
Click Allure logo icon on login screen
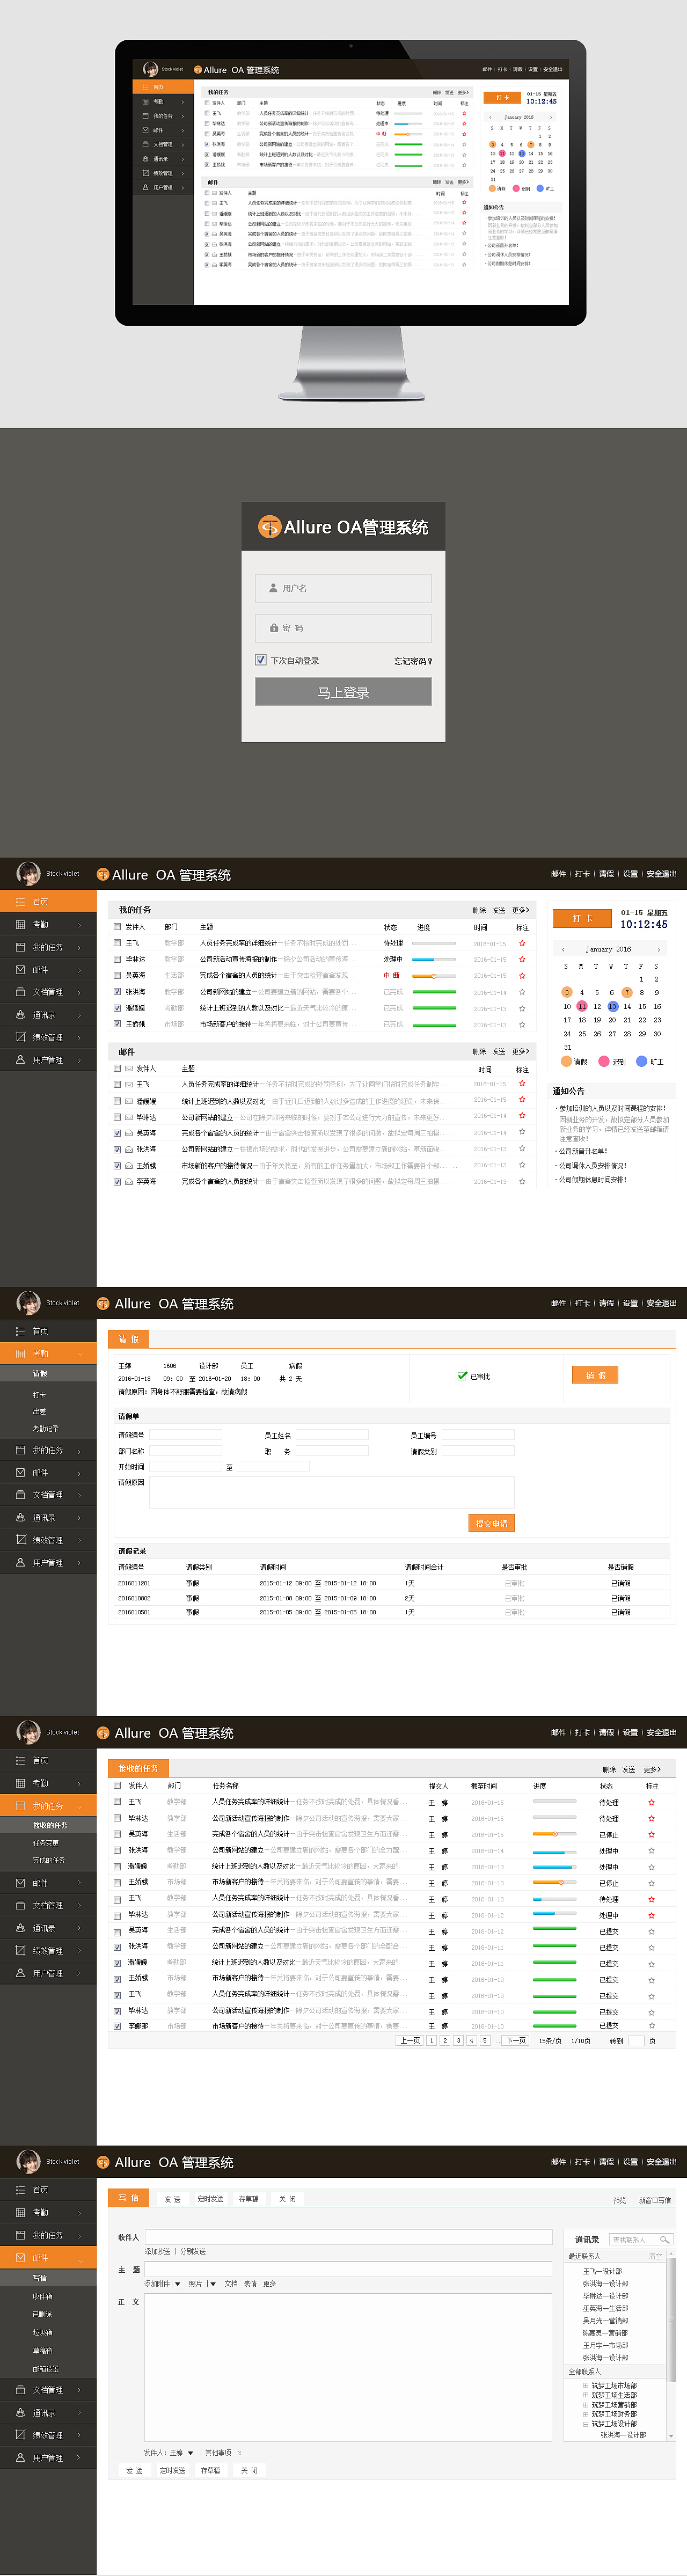click(269, 527)
